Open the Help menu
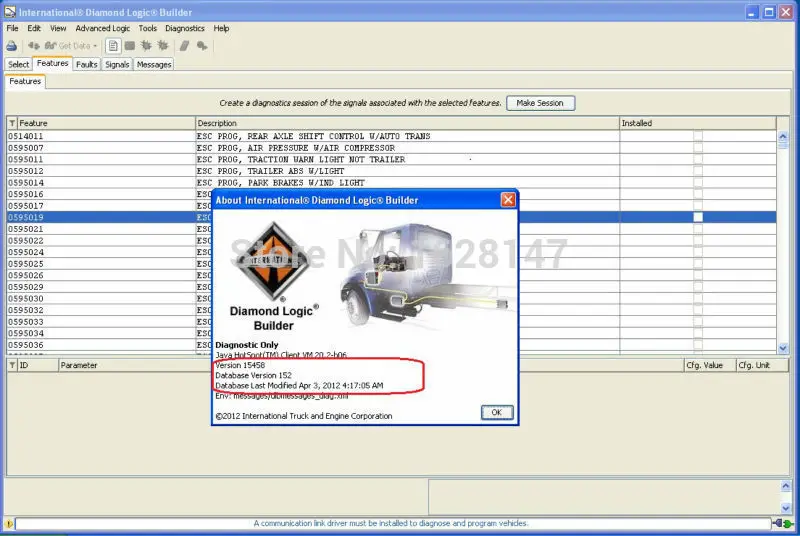This screenshot has width=800, height=536. (221, 29)
